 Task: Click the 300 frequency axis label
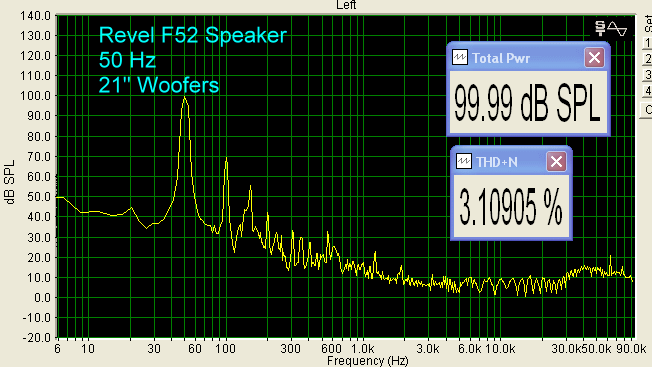tap(290, 348)
